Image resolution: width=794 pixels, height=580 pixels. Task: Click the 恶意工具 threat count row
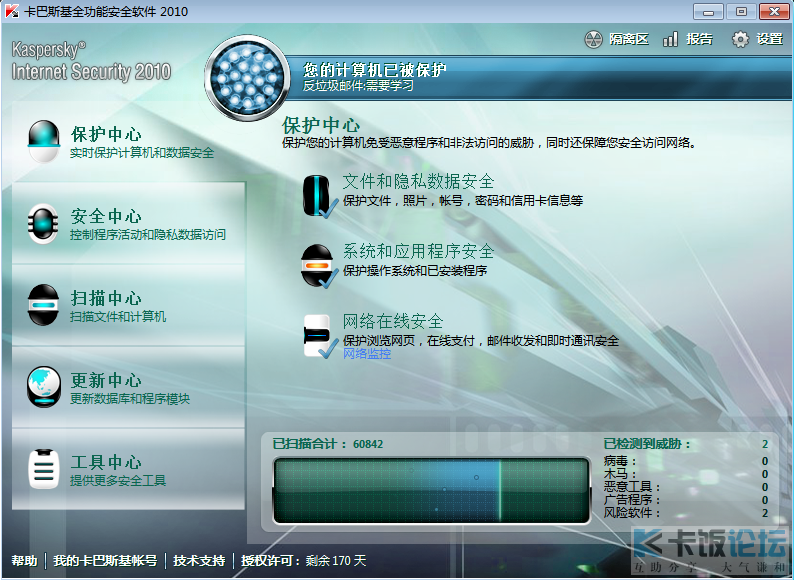tap(686, 487)
